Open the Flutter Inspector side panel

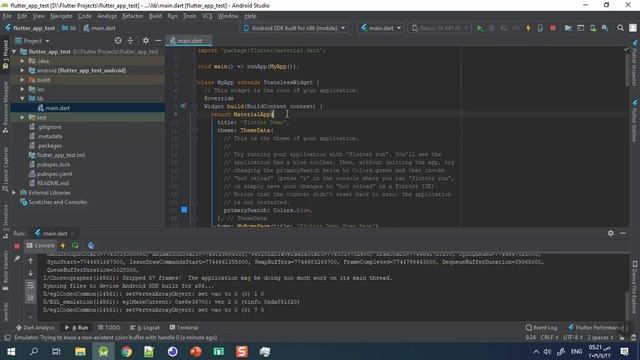point(635,64)
